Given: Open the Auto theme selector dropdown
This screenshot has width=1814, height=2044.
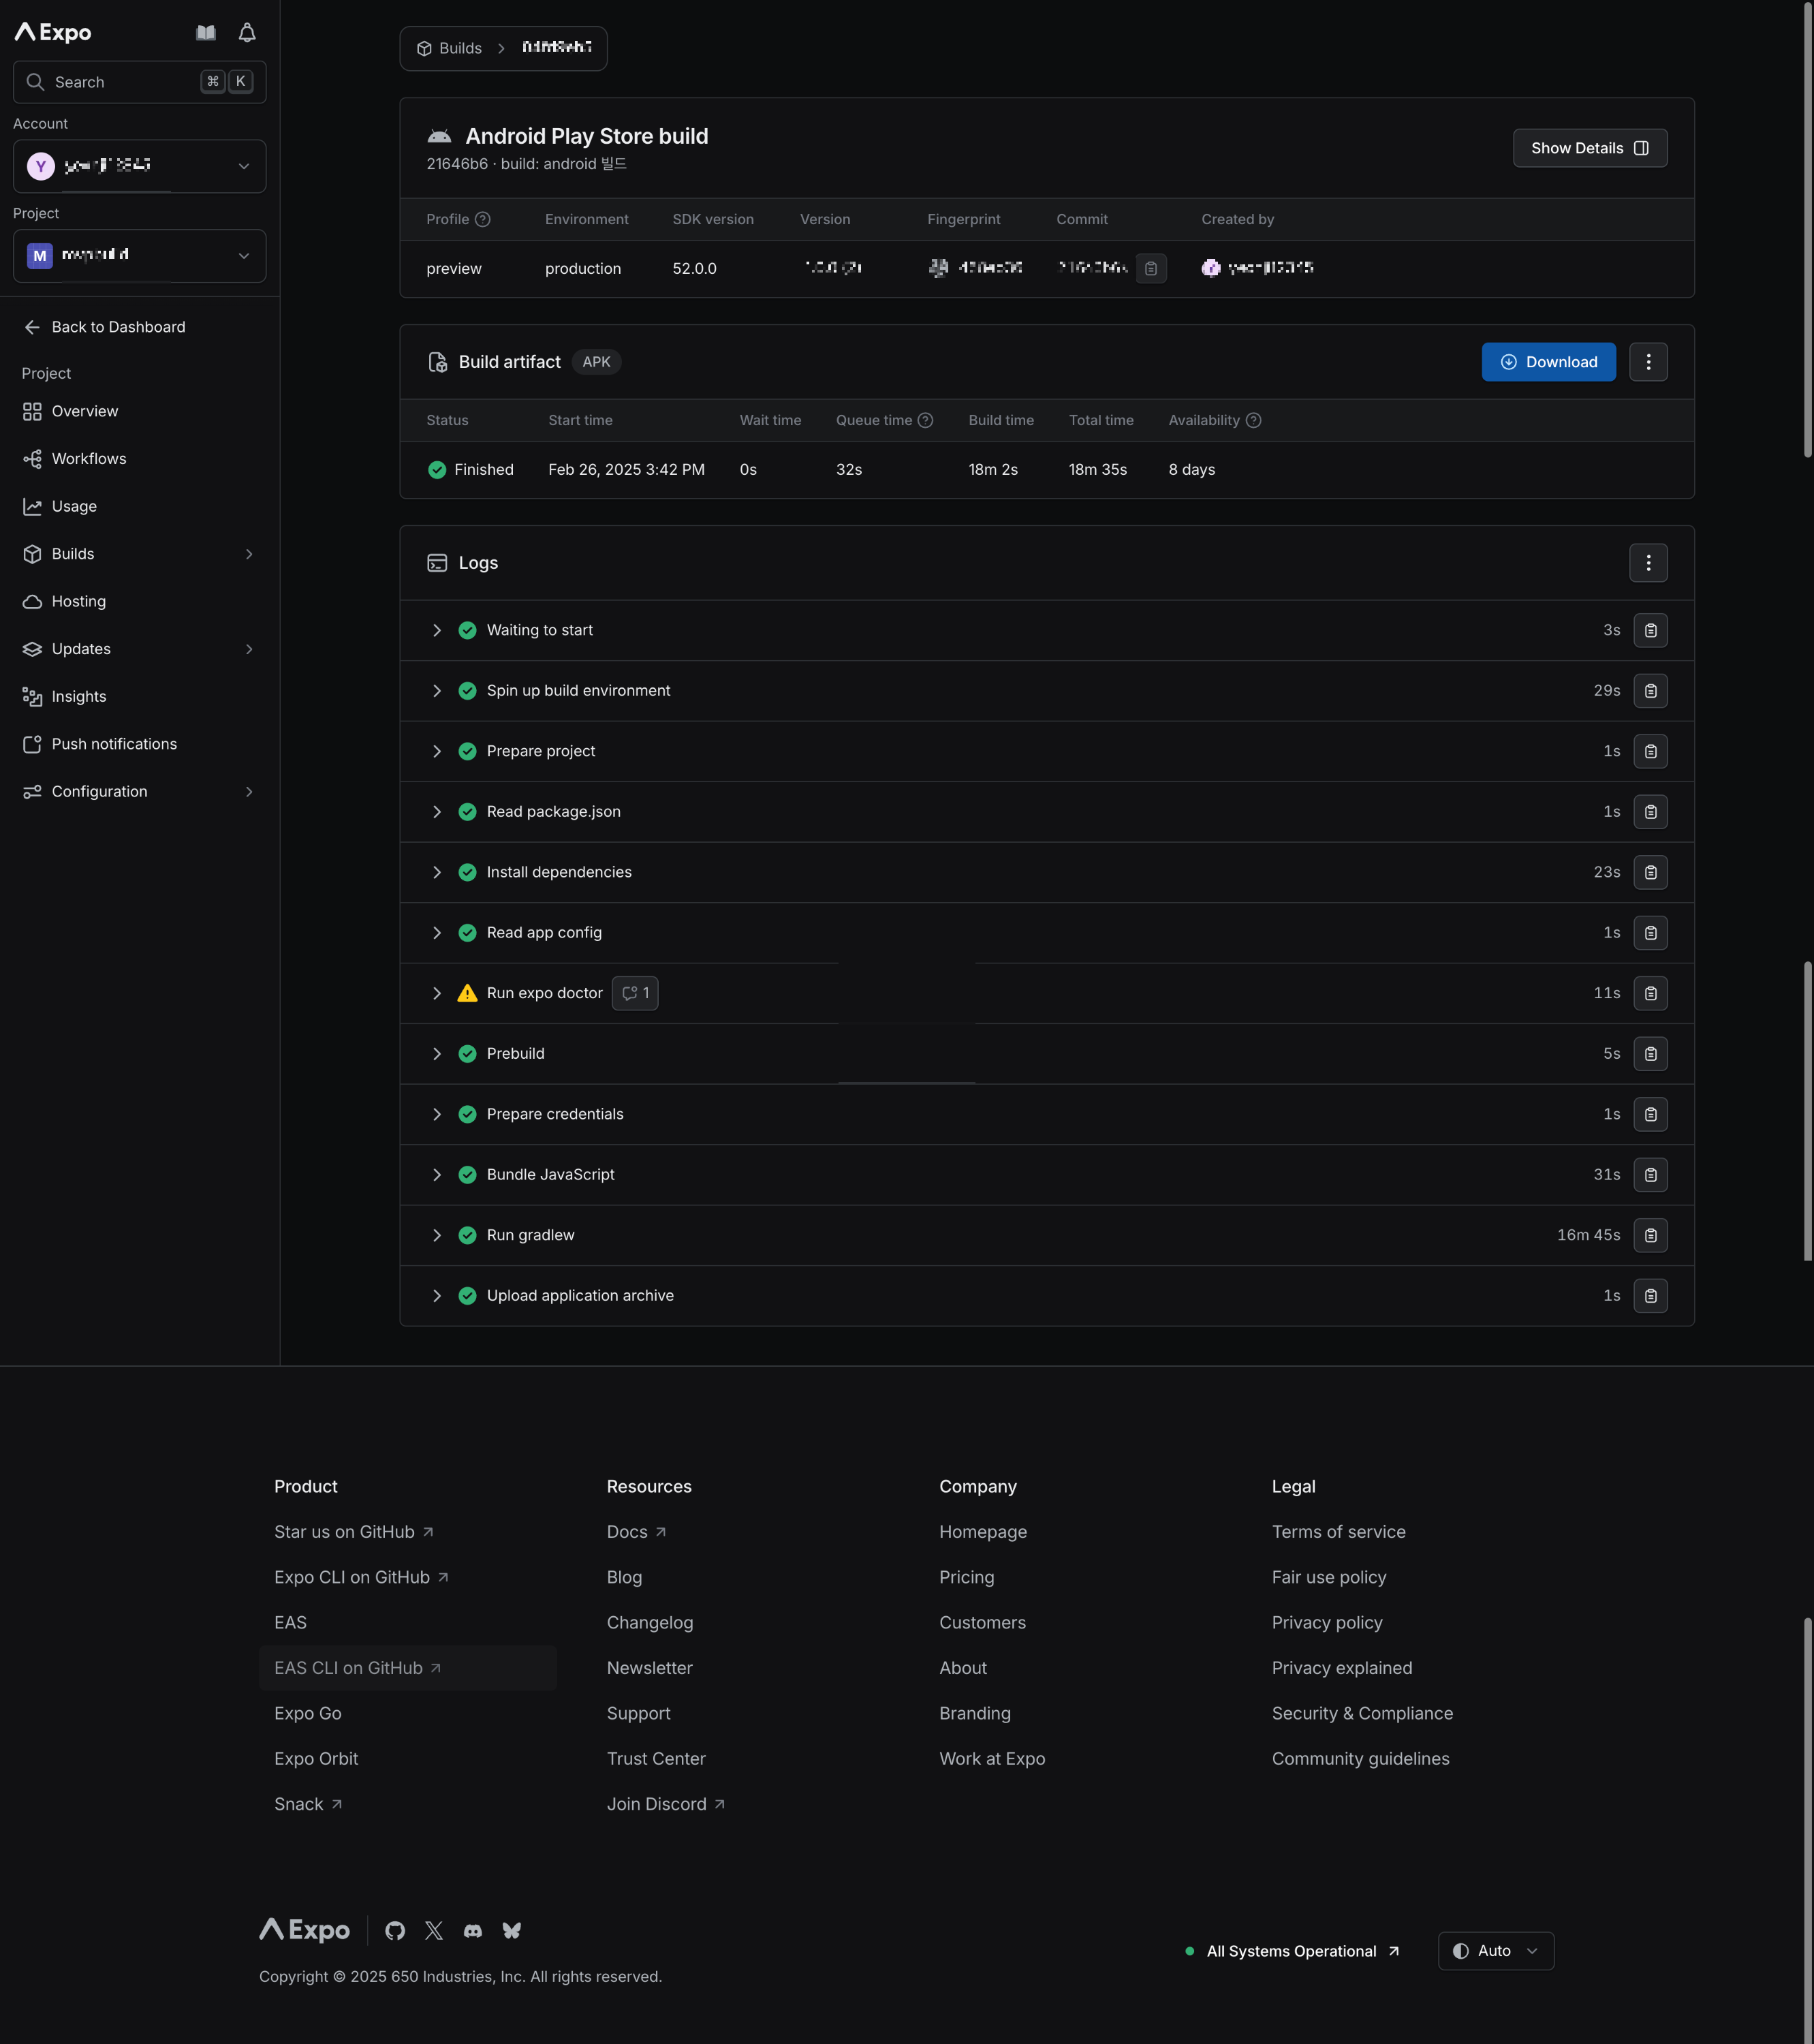Looking at the screenshot, I should [x=1496, y=1951].
